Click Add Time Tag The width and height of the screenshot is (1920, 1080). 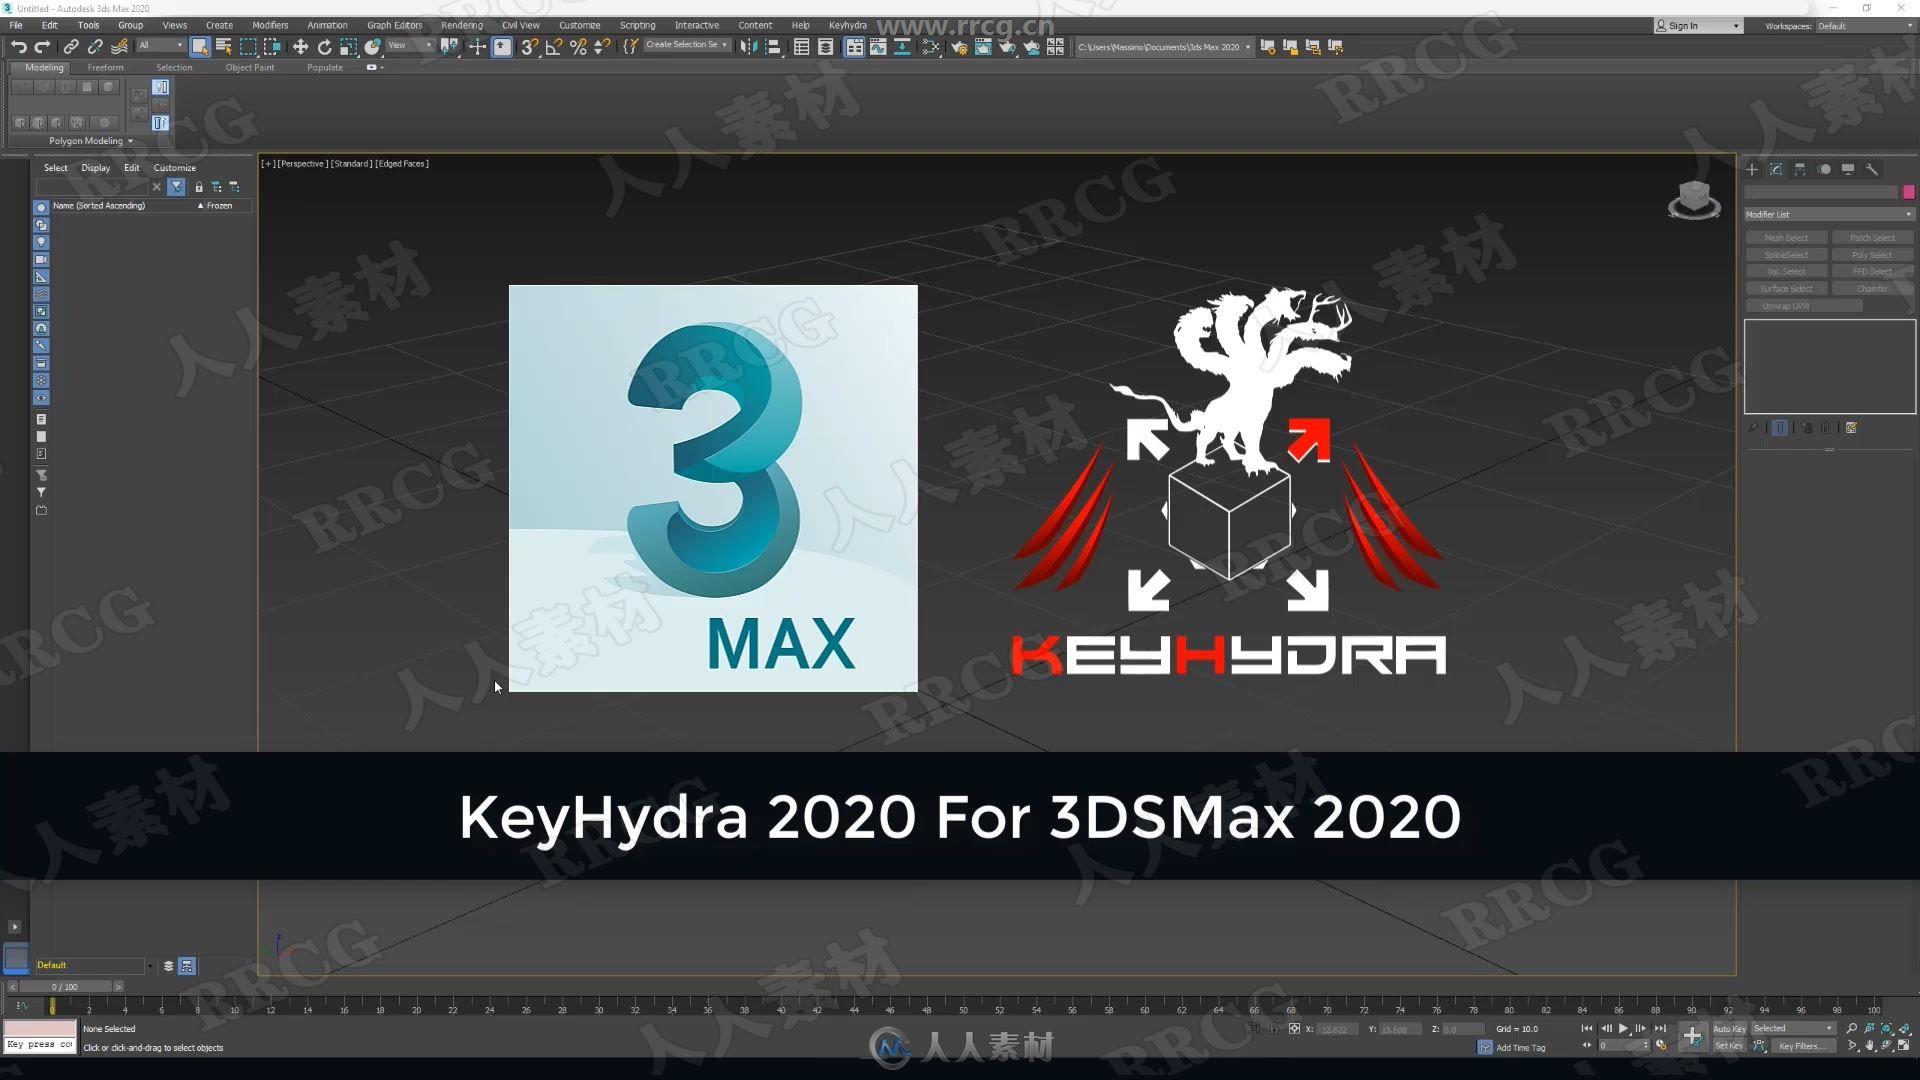pos(1520,1048)
